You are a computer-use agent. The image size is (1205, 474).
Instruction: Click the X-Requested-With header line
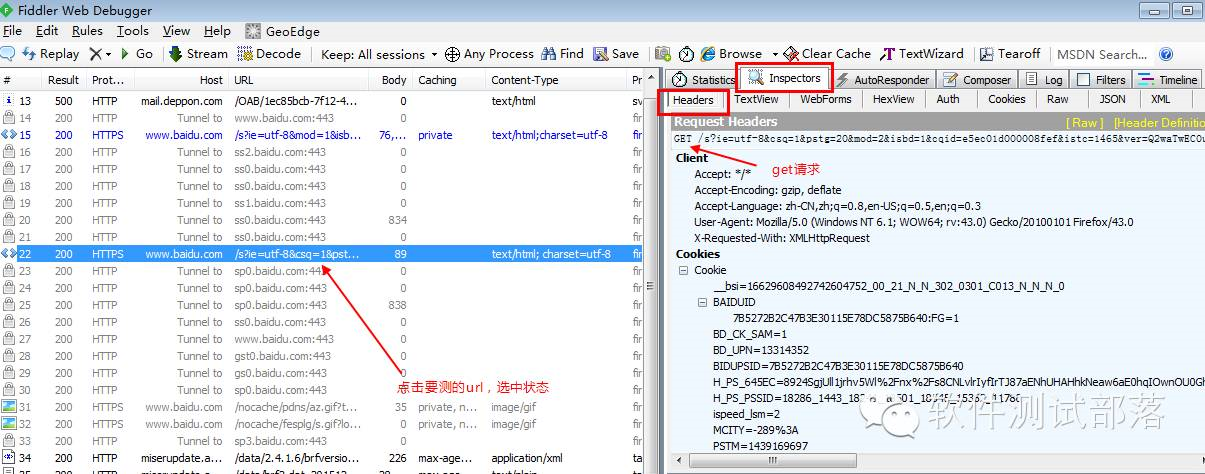coord(782,238)
